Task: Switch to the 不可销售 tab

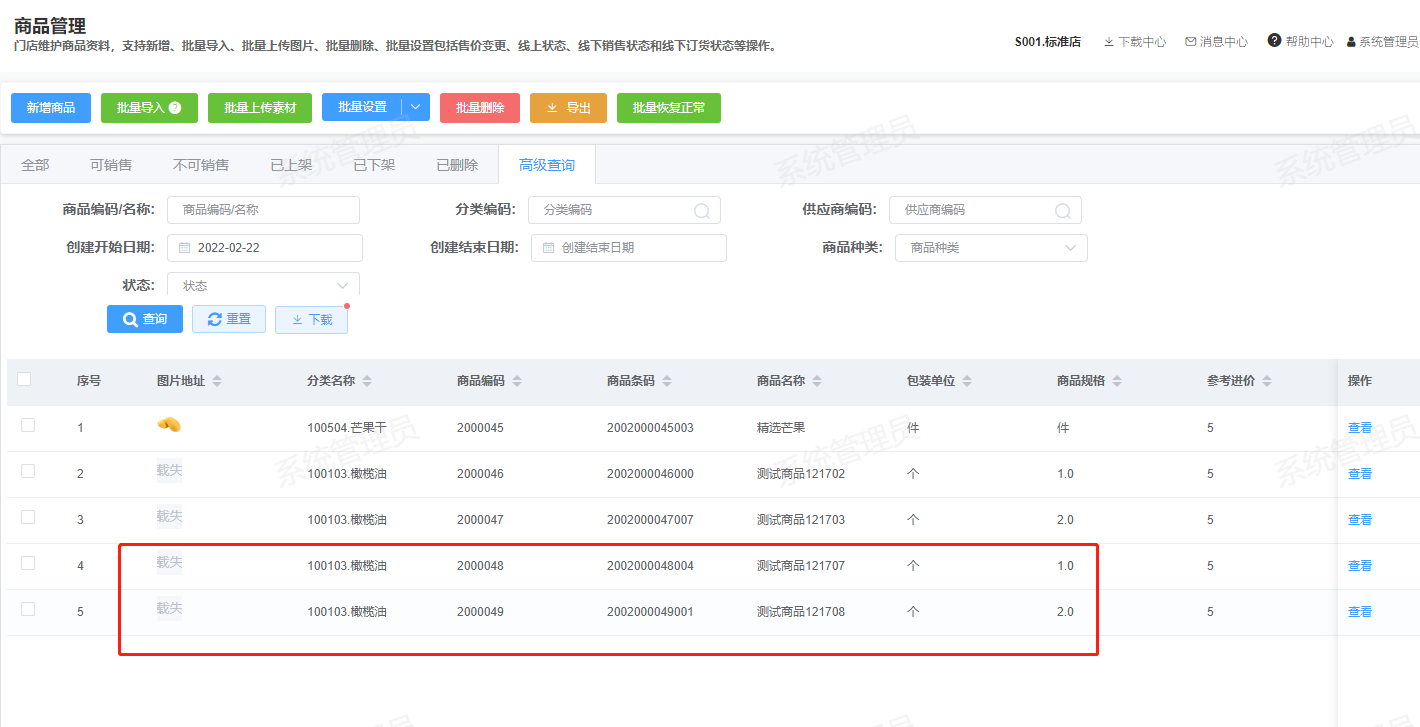Action: [201, 165]
